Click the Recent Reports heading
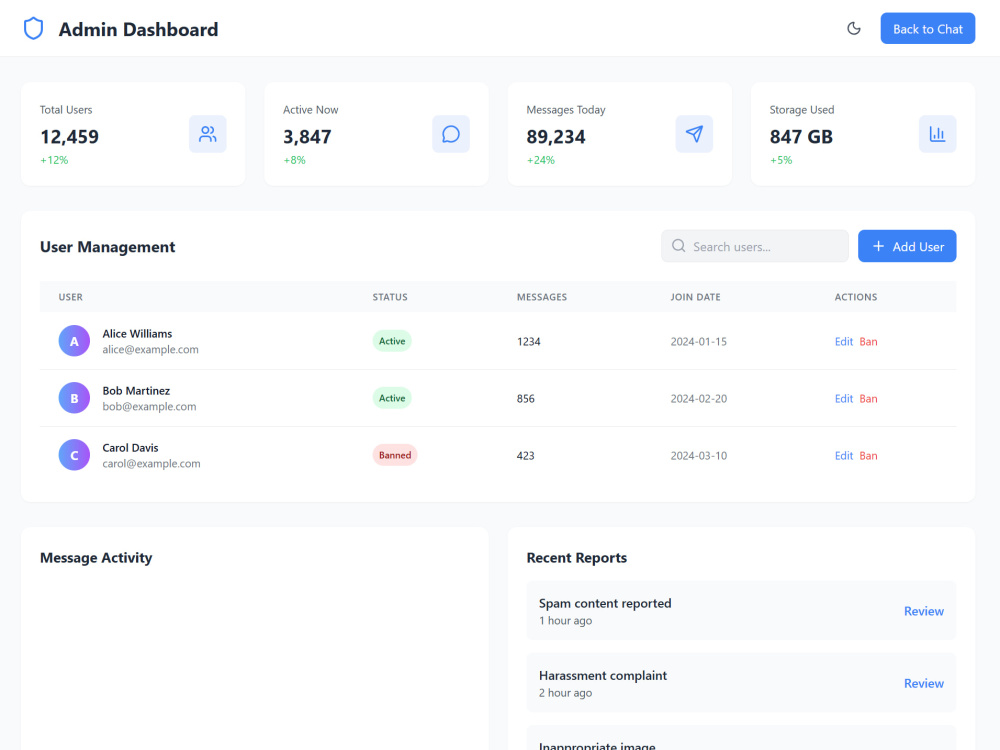 click(x=576, y=557)
